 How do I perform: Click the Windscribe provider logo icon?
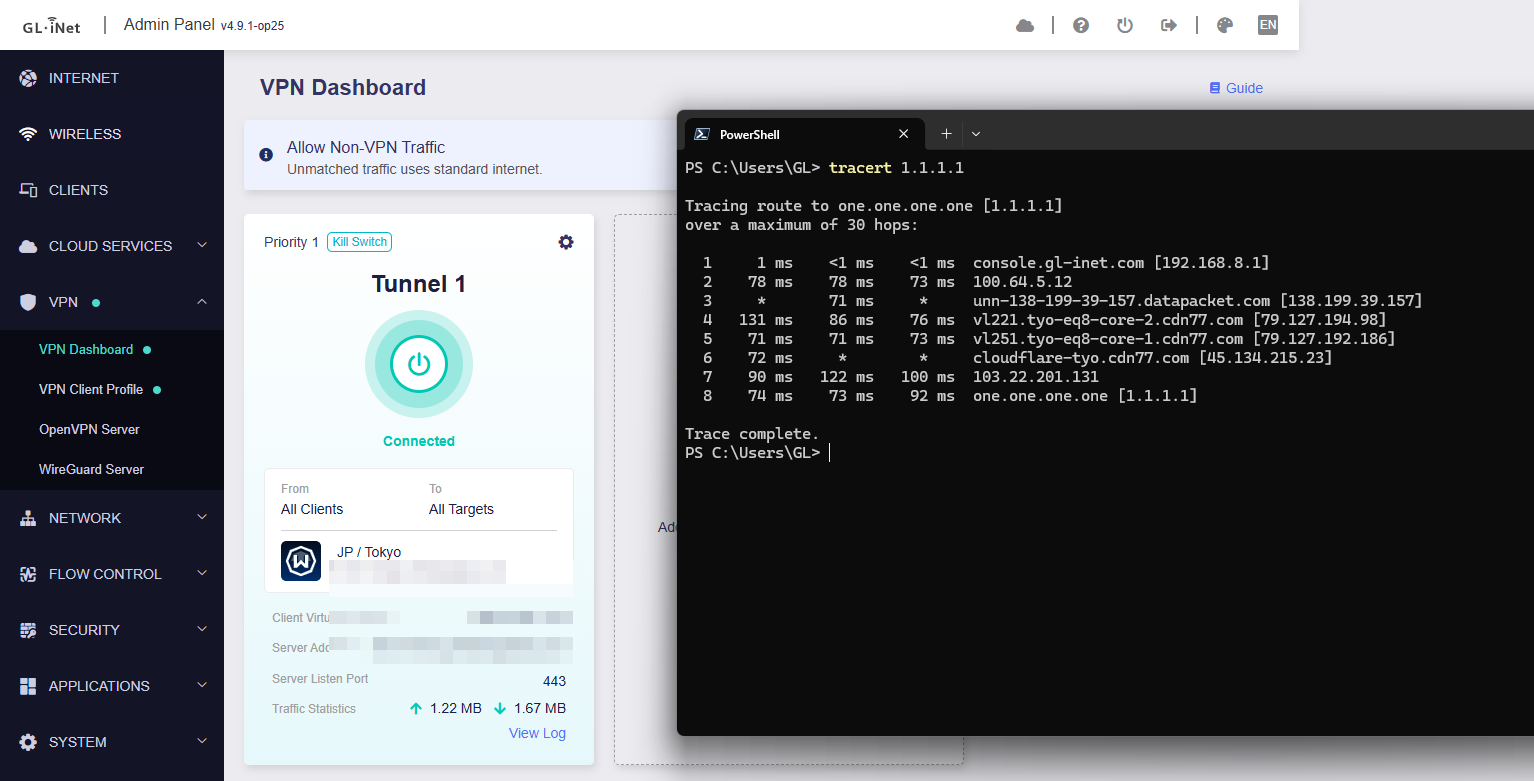point(301,561)
